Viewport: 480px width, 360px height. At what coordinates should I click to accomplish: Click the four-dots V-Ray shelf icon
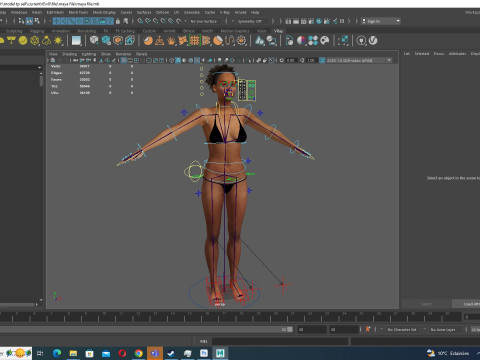313,41
